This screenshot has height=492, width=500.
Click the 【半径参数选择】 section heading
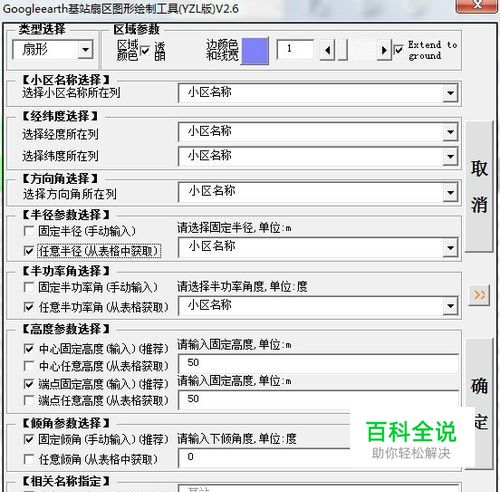tap(66, 215)
